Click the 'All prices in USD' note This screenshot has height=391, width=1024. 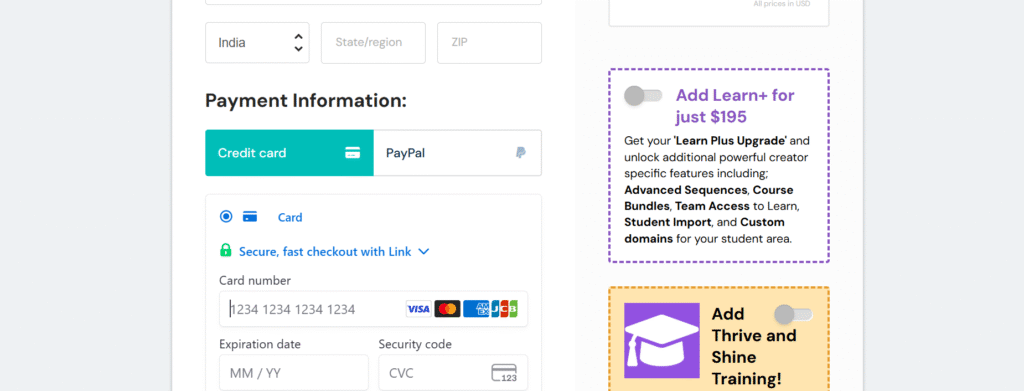tap(782, 4)
